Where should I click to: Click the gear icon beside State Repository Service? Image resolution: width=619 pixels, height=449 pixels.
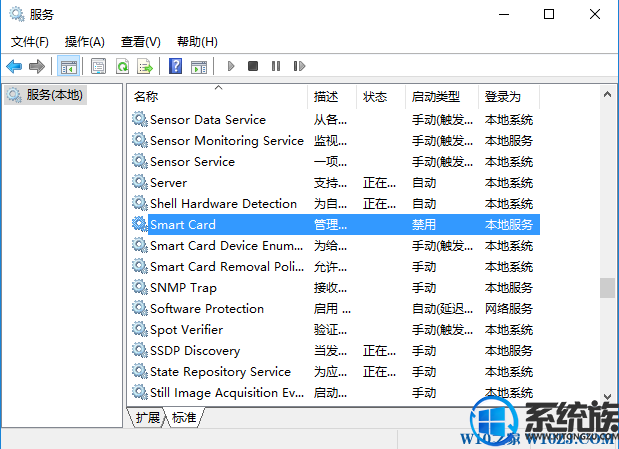(139, 372)
